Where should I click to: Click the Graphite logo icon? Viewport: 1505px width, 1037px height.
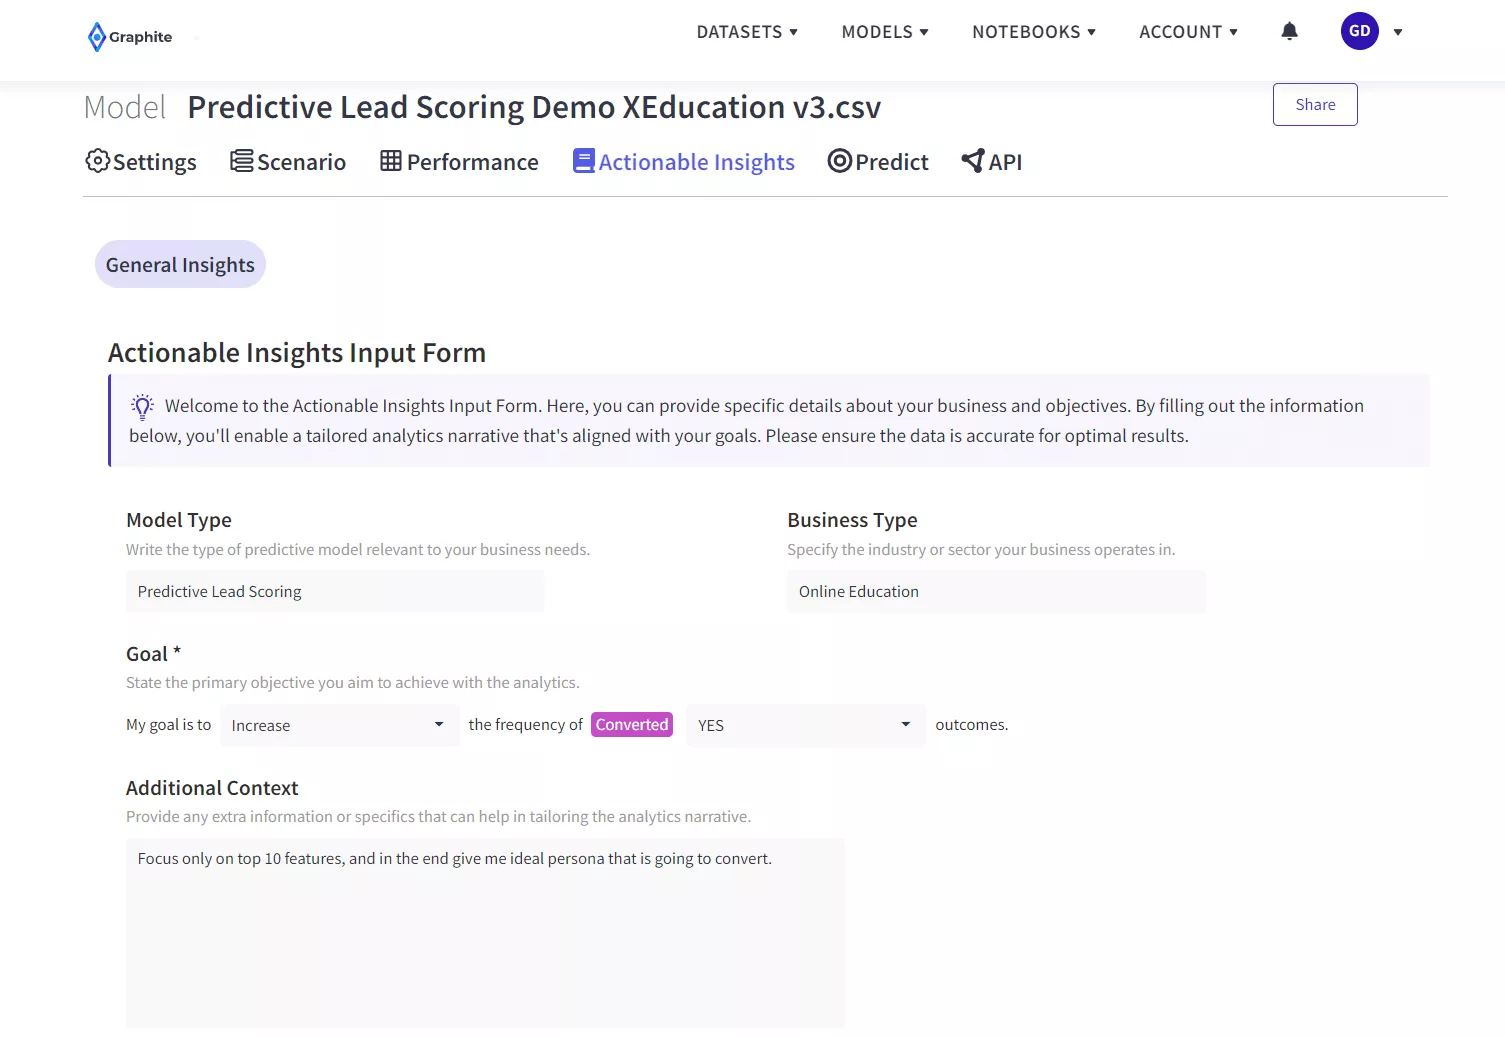coord(97,37)
